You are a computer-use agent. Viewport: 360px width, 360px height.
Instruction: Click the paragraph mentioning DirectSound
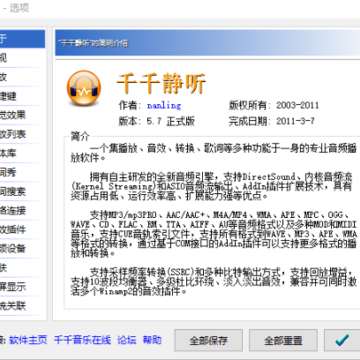pyautogui.click(x=212, y=186)
